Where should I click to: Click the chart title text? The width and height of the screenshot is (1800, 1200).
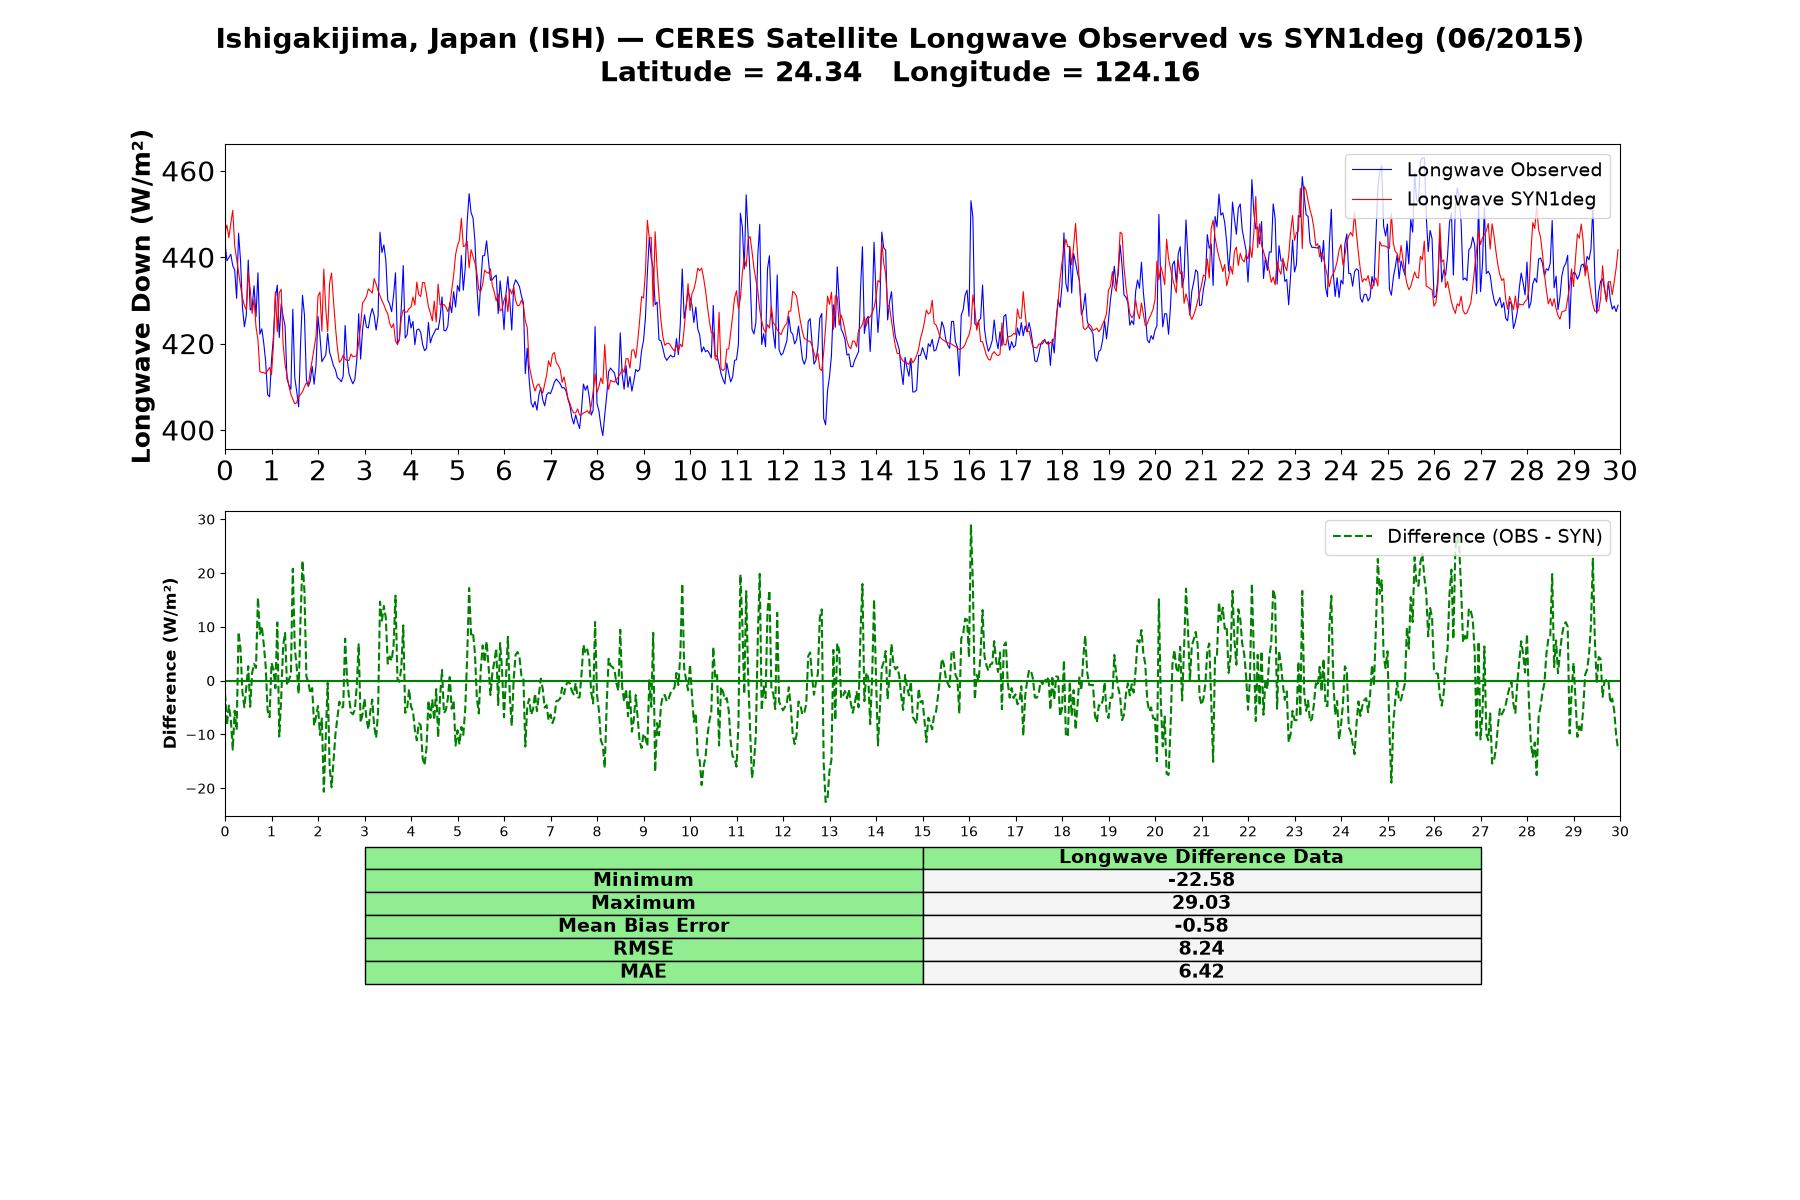pos(900,39)
